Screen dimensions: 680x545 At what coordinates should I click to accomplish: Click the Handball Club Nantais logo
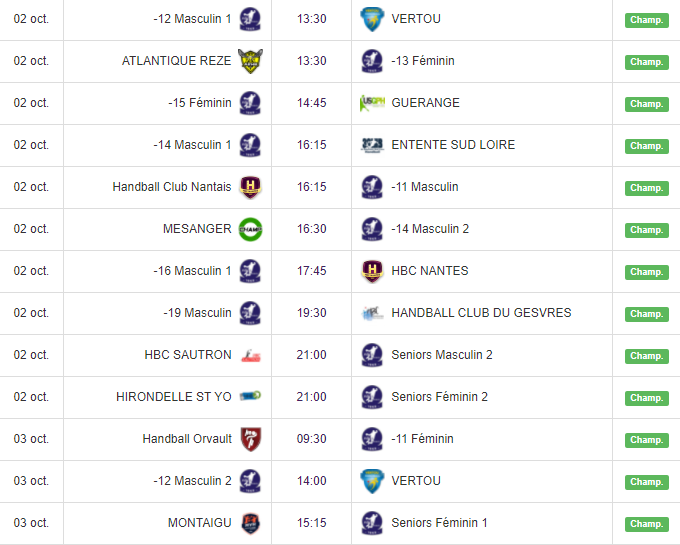[x=250, y=187]
